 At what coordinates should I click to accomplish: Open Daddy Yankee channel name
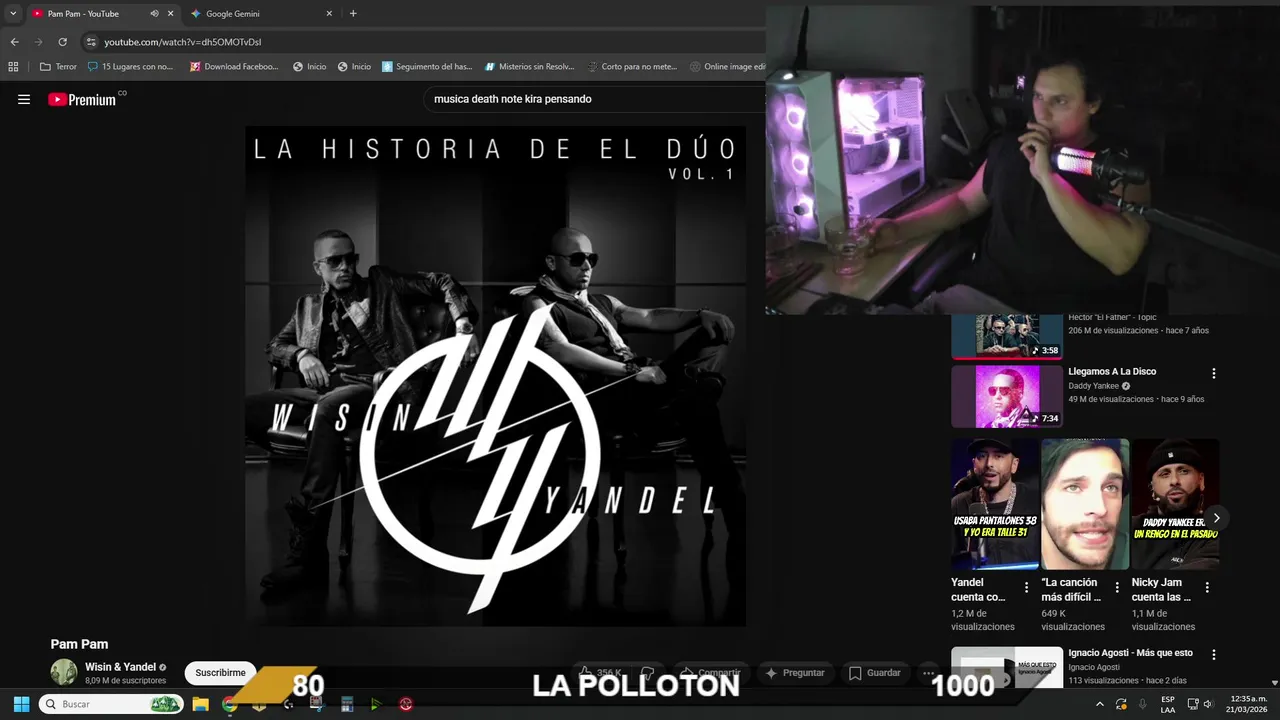1094,386
